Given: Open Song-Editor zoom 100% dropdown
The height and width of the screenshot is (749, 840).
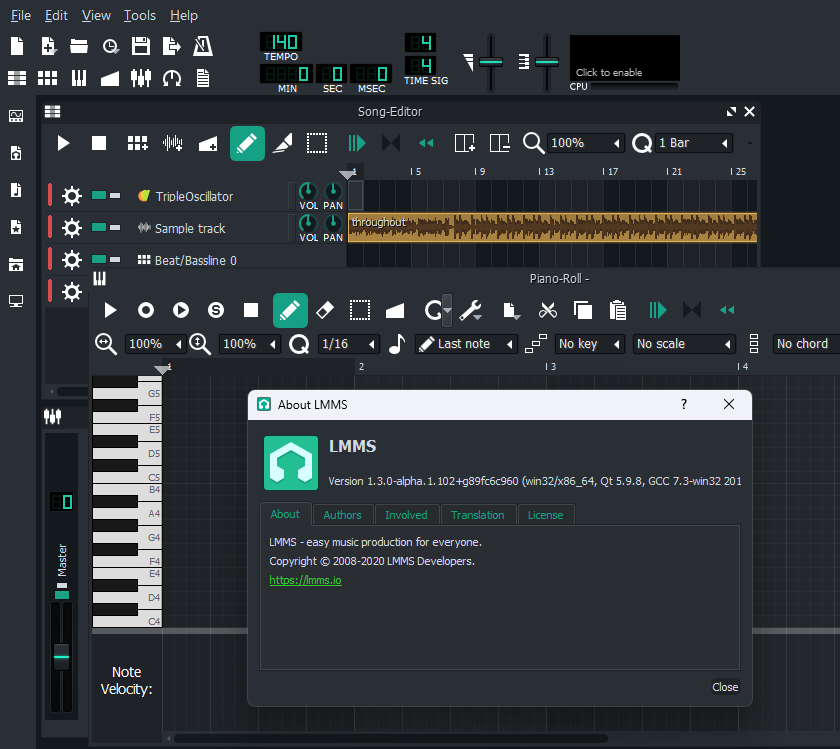Looking at the screenshot, I should tap(586, 143).
